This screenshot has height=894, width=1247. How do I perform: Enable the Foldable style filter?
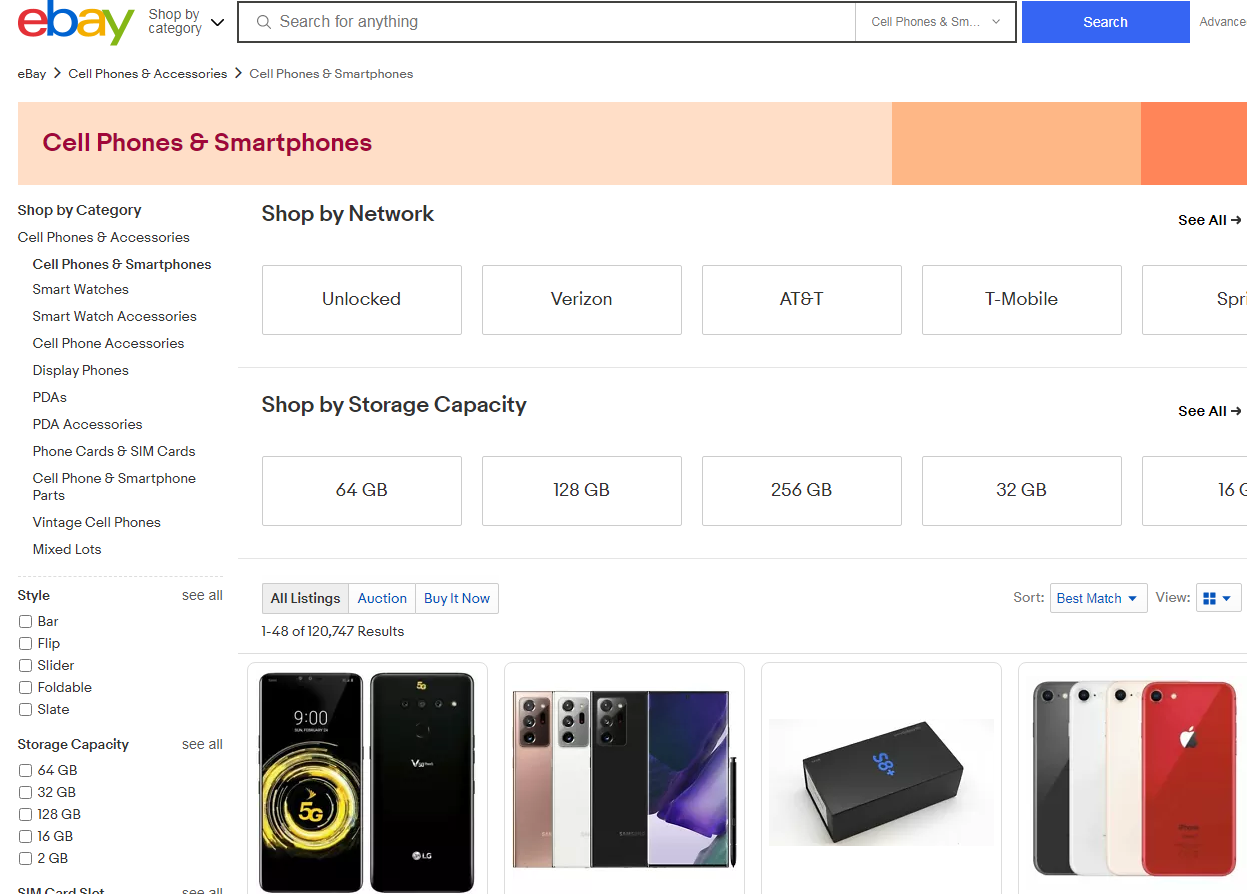click(x=26, y=687)
